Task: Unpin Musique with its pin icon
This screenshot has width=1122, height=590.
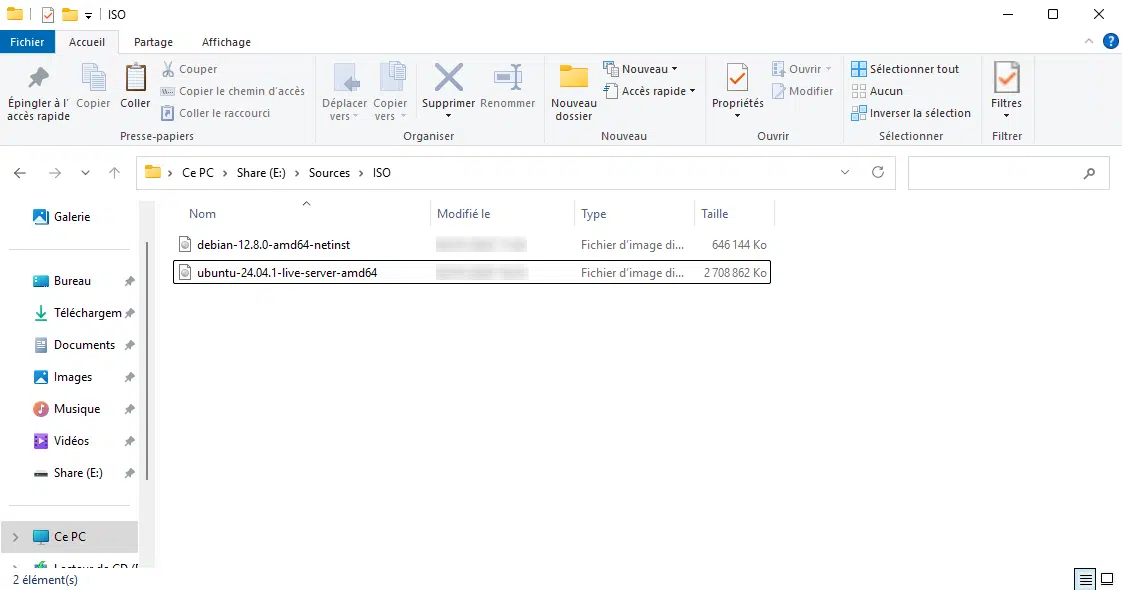Action: coord(130,409)
